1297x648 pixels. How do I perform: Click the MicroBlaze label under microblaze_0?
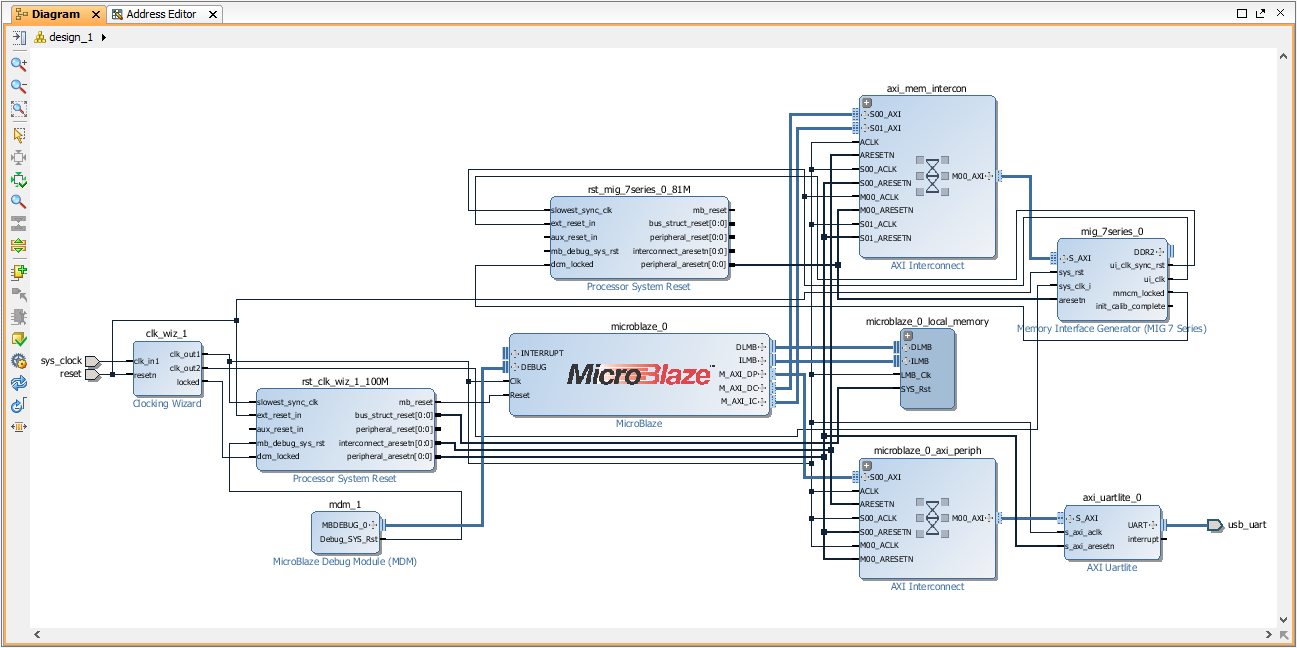pos(639,424)
